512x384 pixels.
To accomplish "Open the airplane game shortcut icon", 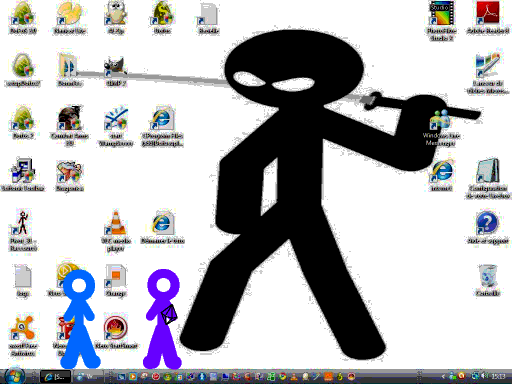I will [x=69, y=175].
